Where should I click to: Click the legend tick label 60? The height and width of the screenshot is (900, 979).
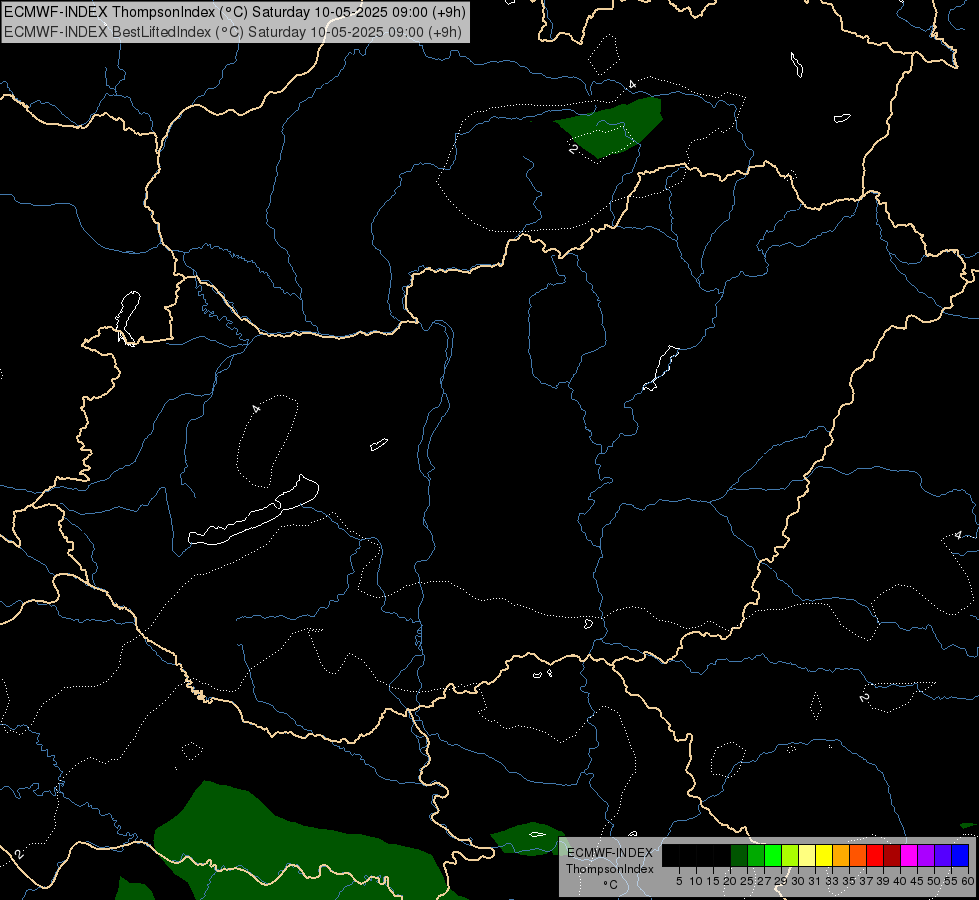pos(968,881)
